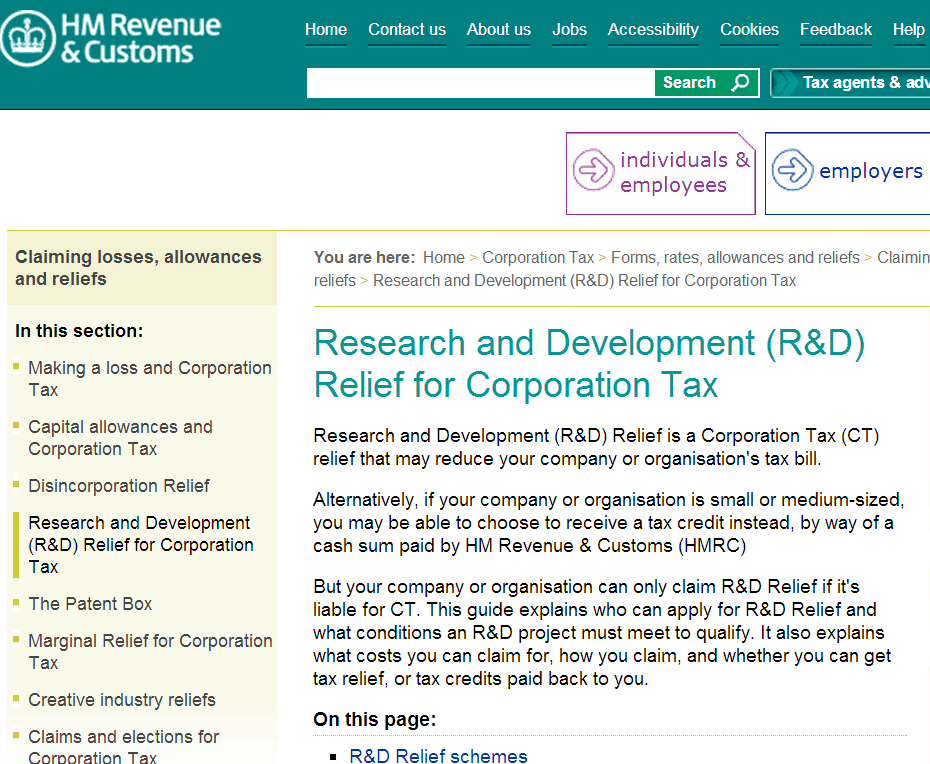Open Capital allowances and Corporation Tax

click(120, 438)
